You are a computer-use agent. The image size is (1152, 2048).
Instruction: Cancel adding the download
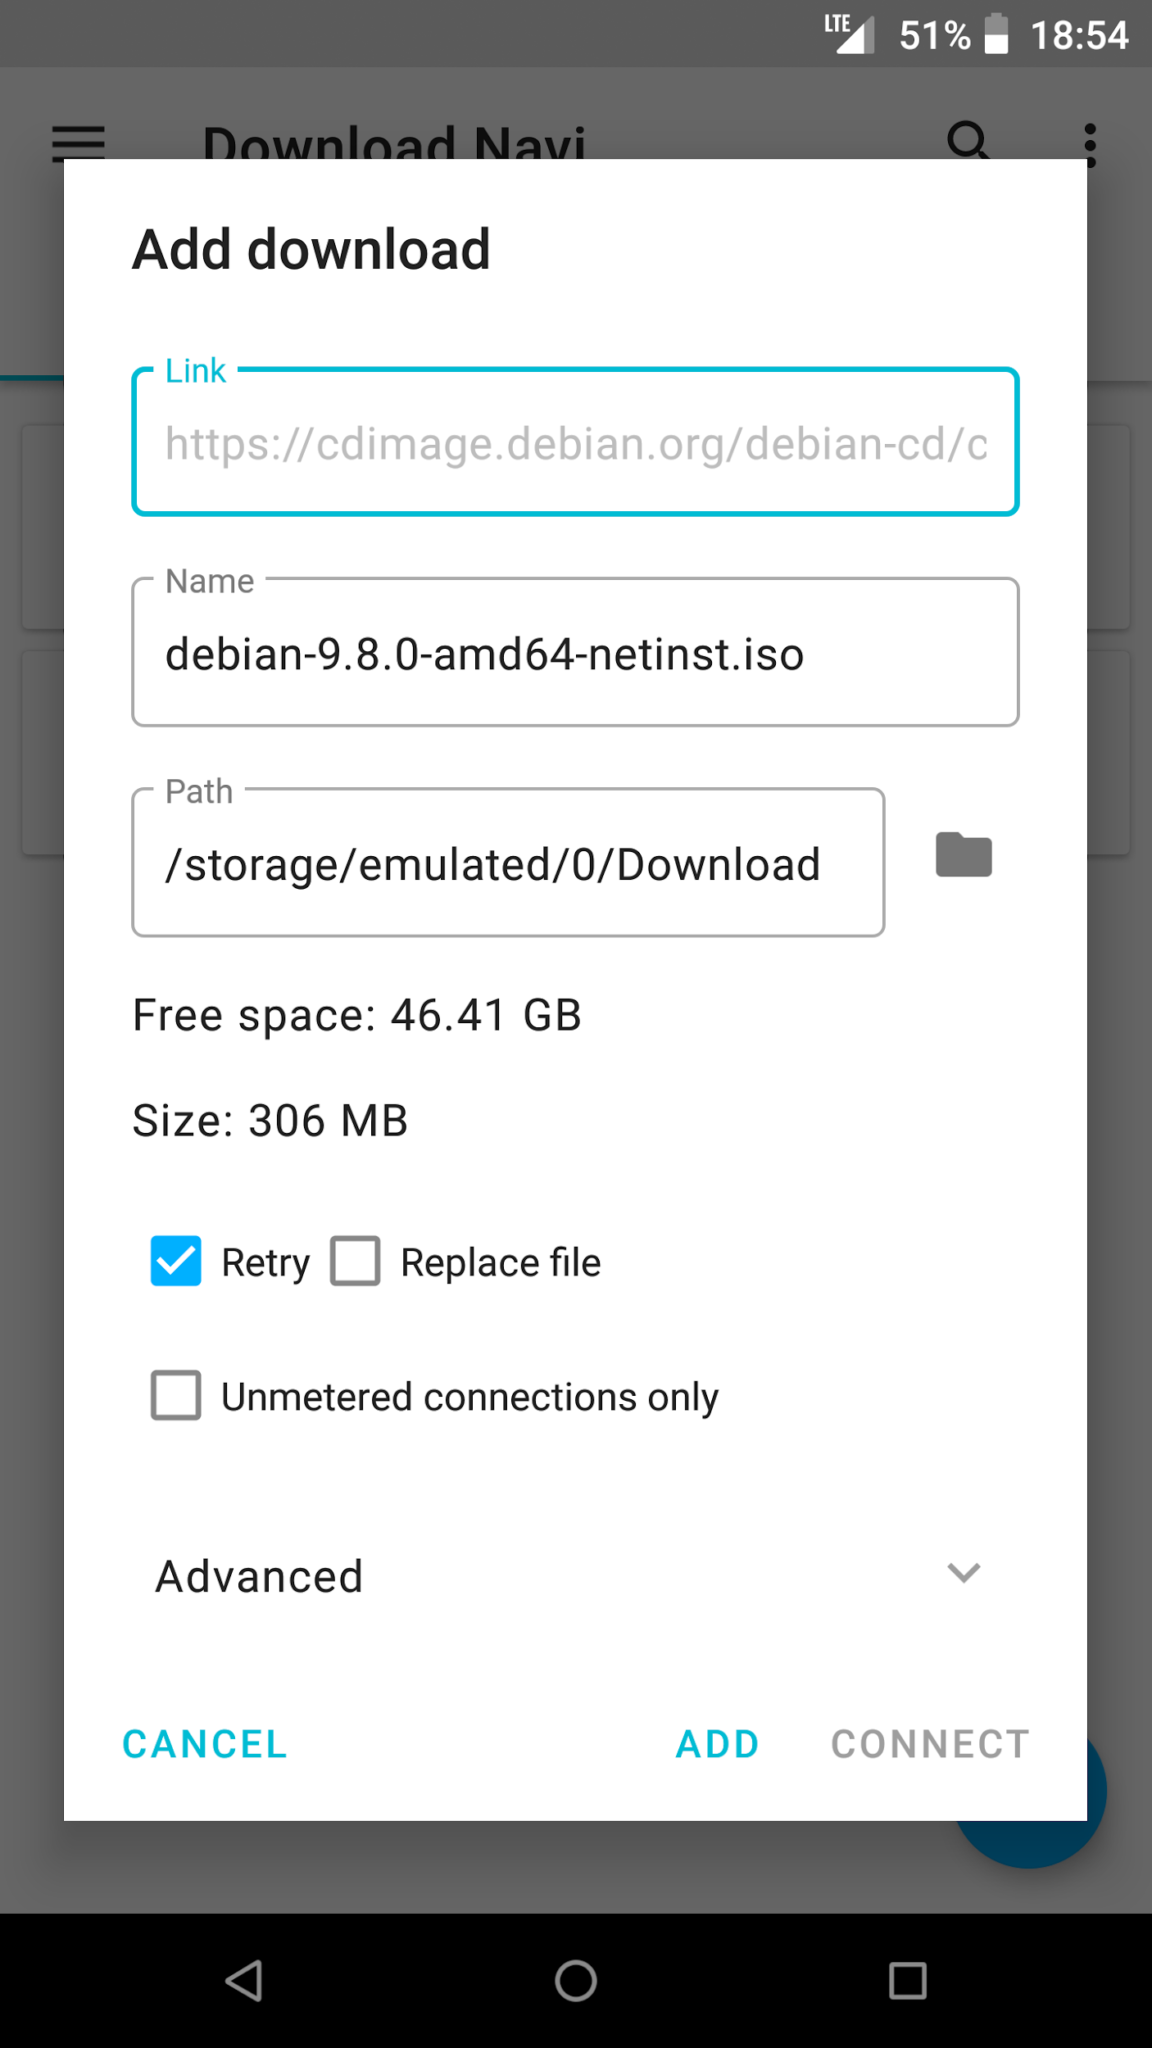tap(203, 1743)
